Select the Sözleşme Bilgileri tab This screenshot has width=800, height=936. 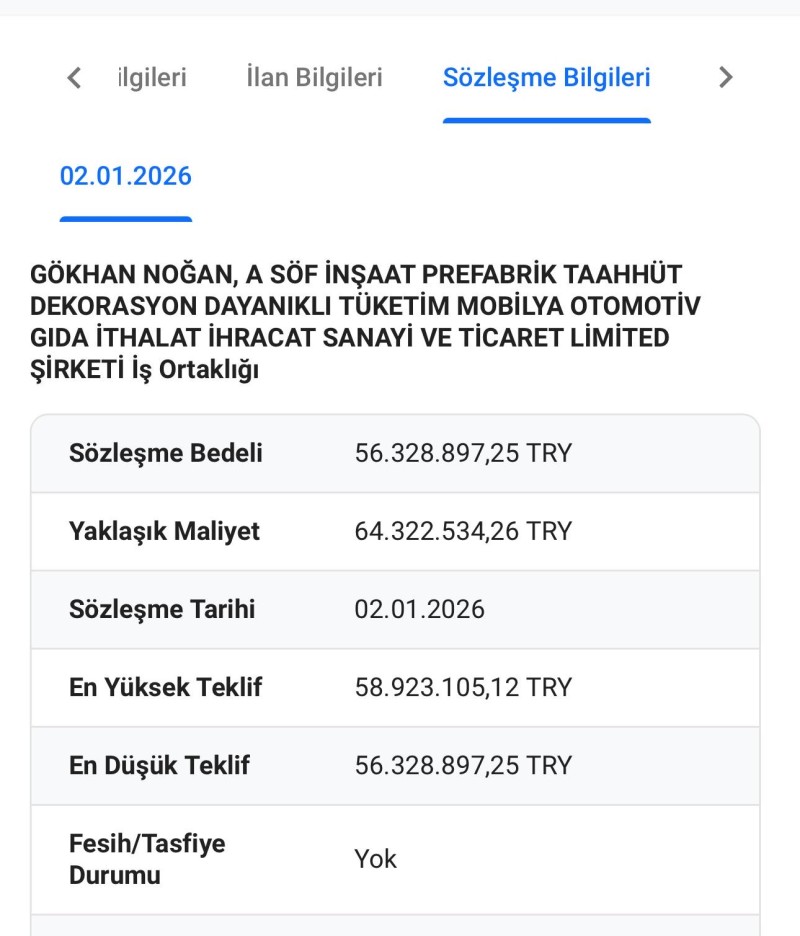(x=546, y=78)
